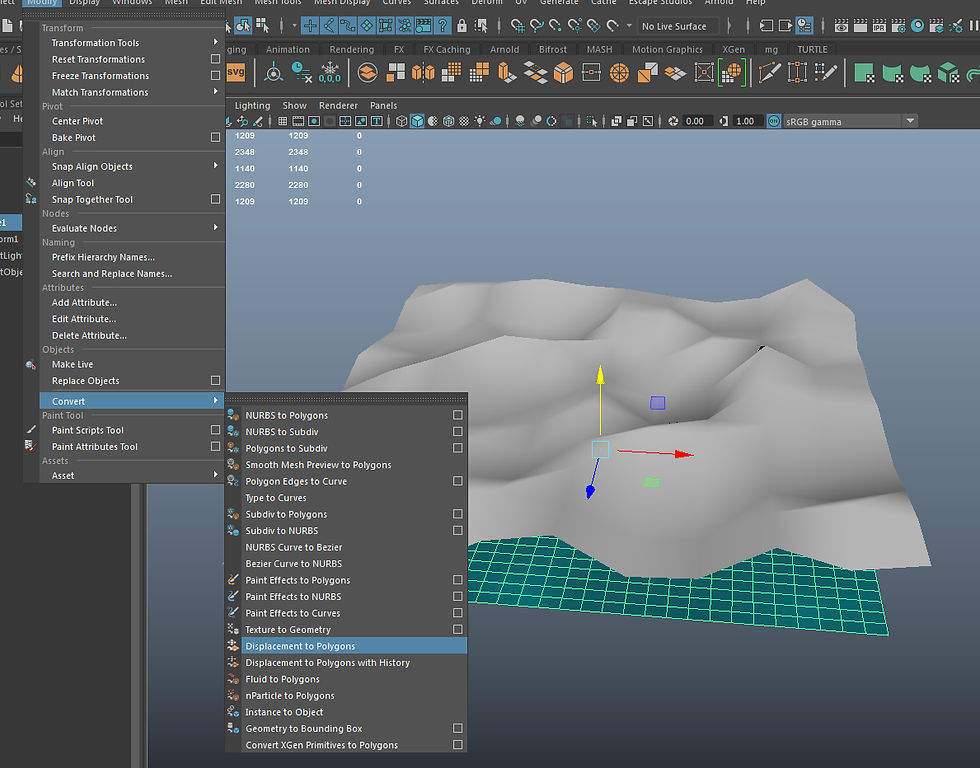The width and height of the screenshot is (980, 768).
Task: Start IPR render icon
Action: (879, 26)
